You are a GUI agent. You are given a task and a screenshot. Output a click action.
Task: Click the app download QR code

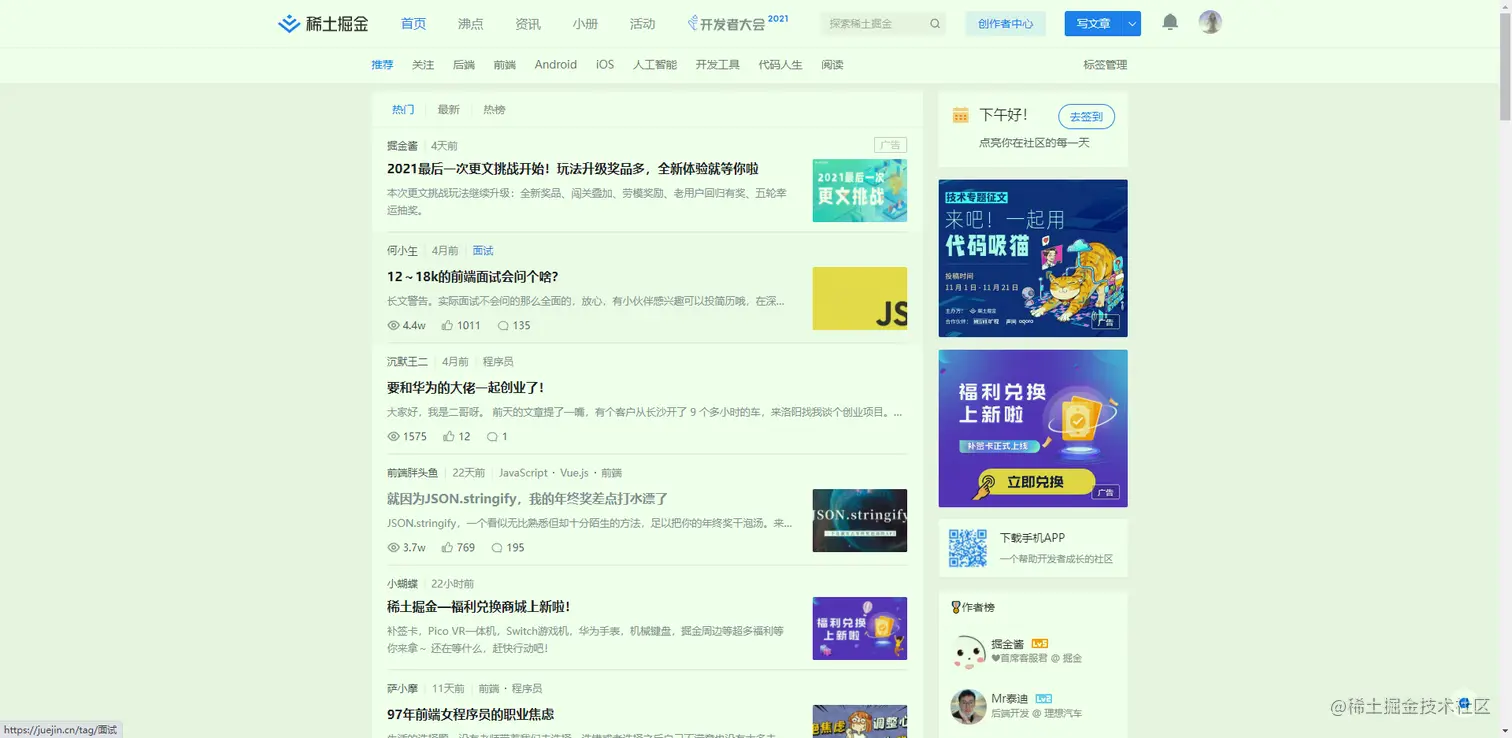tap(967, 548)
